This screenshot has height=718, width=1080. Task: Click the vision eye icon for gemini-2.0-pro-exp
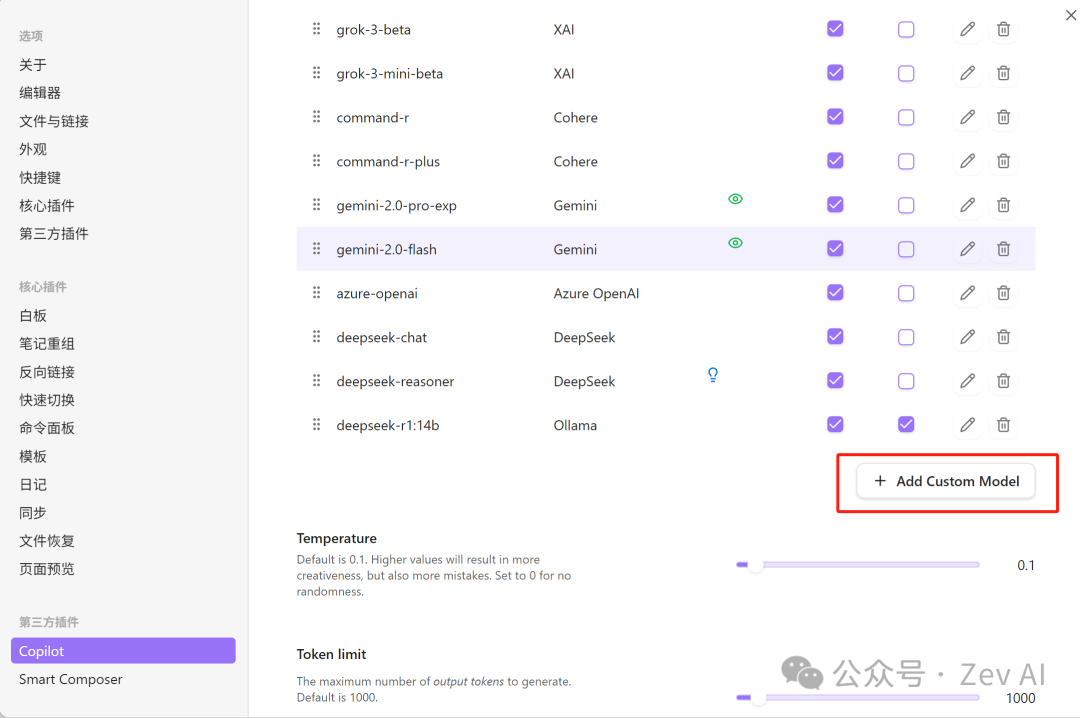(x=736, y=199)
